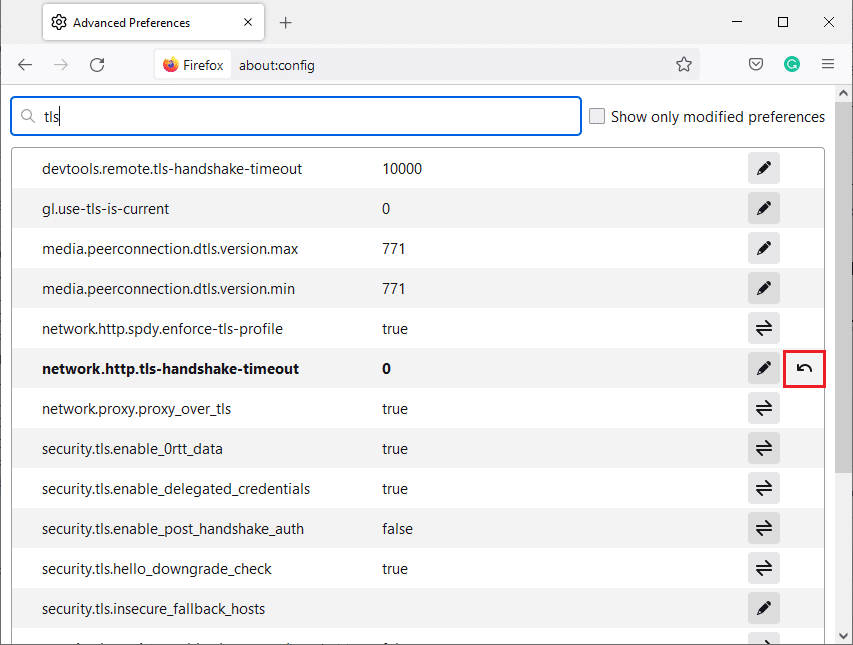Select network.http.spdy.enforce-tls-profile name
This screenshot has width=853, height=645.
163,329
